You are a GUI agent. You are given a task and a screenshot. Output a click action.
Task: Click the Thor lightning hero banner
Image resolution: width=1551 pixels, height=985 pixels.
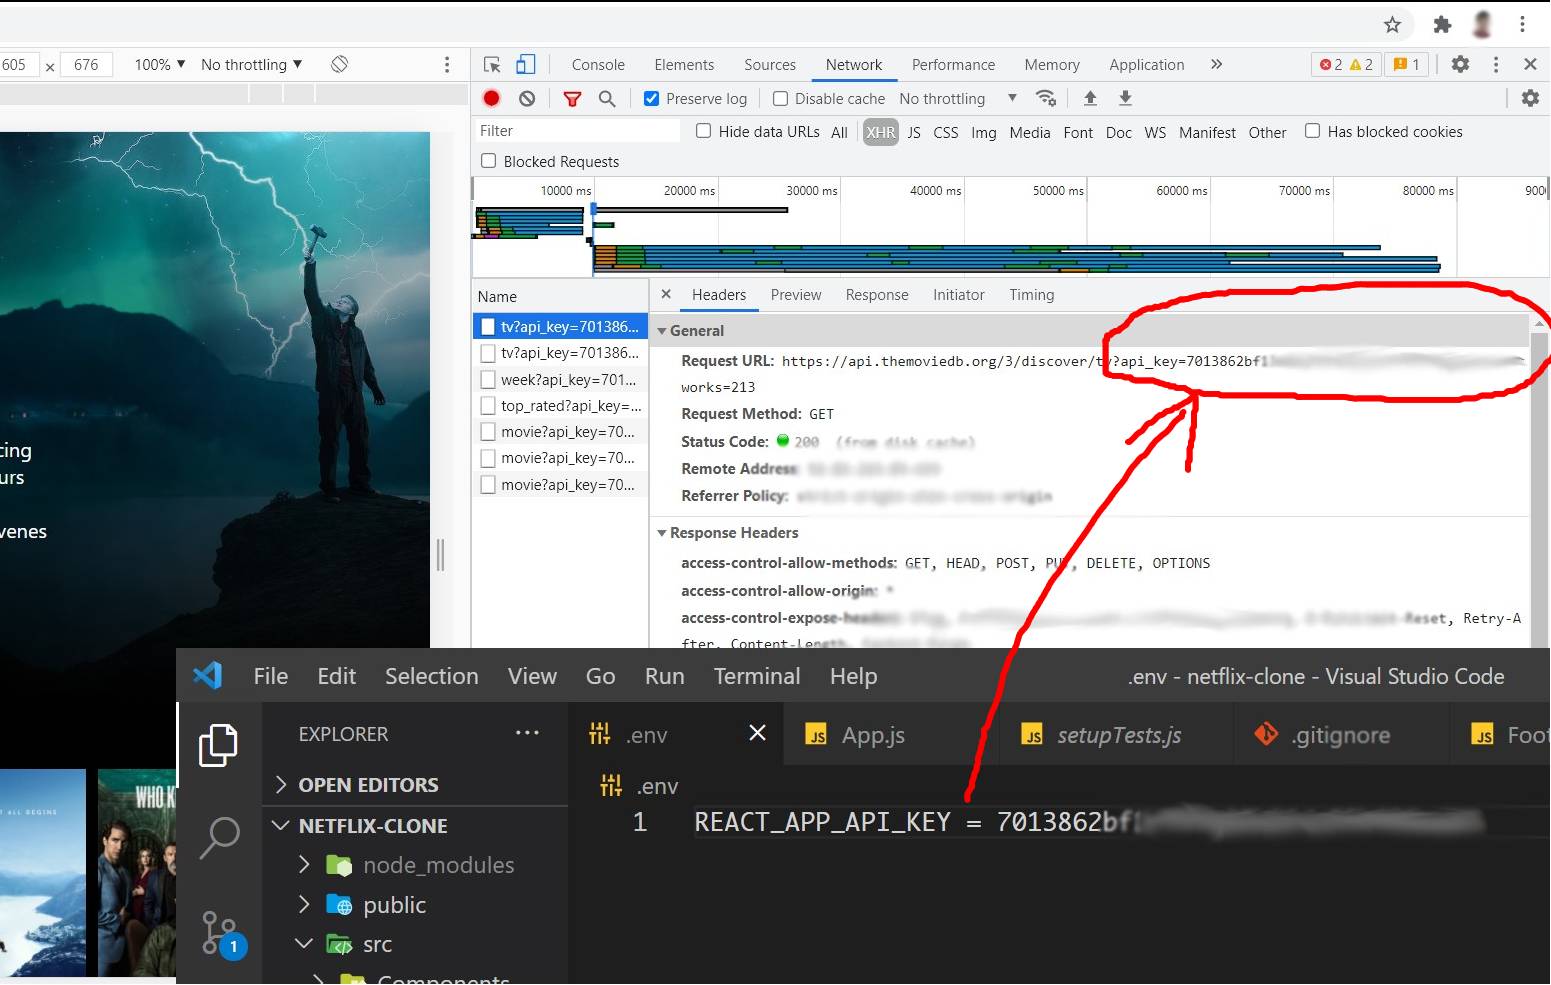point(215,390)
